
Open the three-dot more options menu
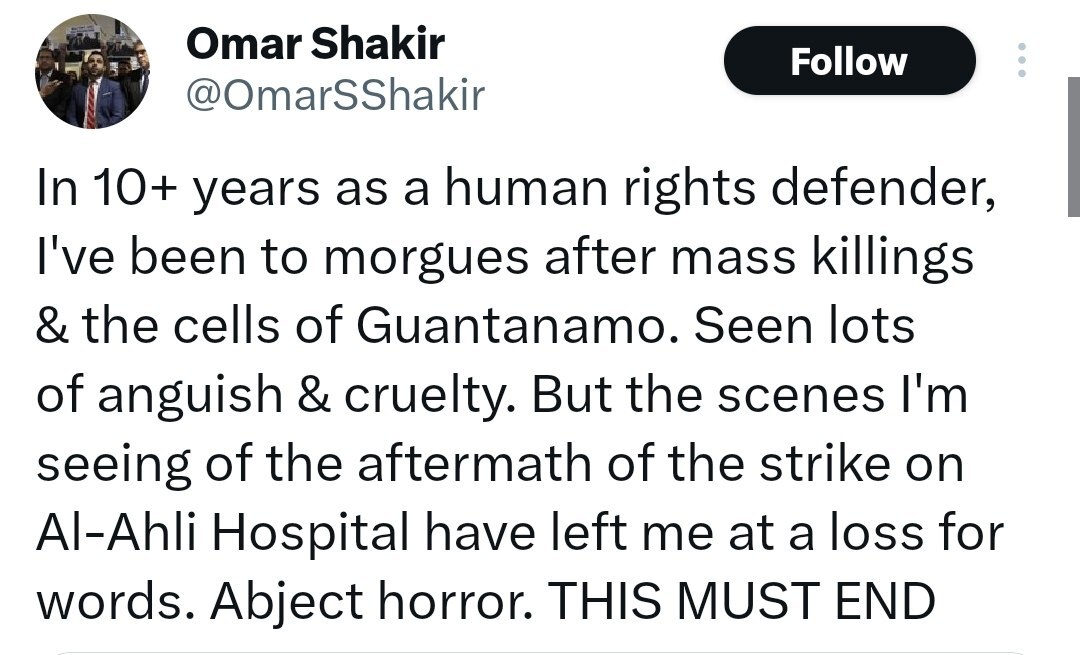(x=1021, y=60)
